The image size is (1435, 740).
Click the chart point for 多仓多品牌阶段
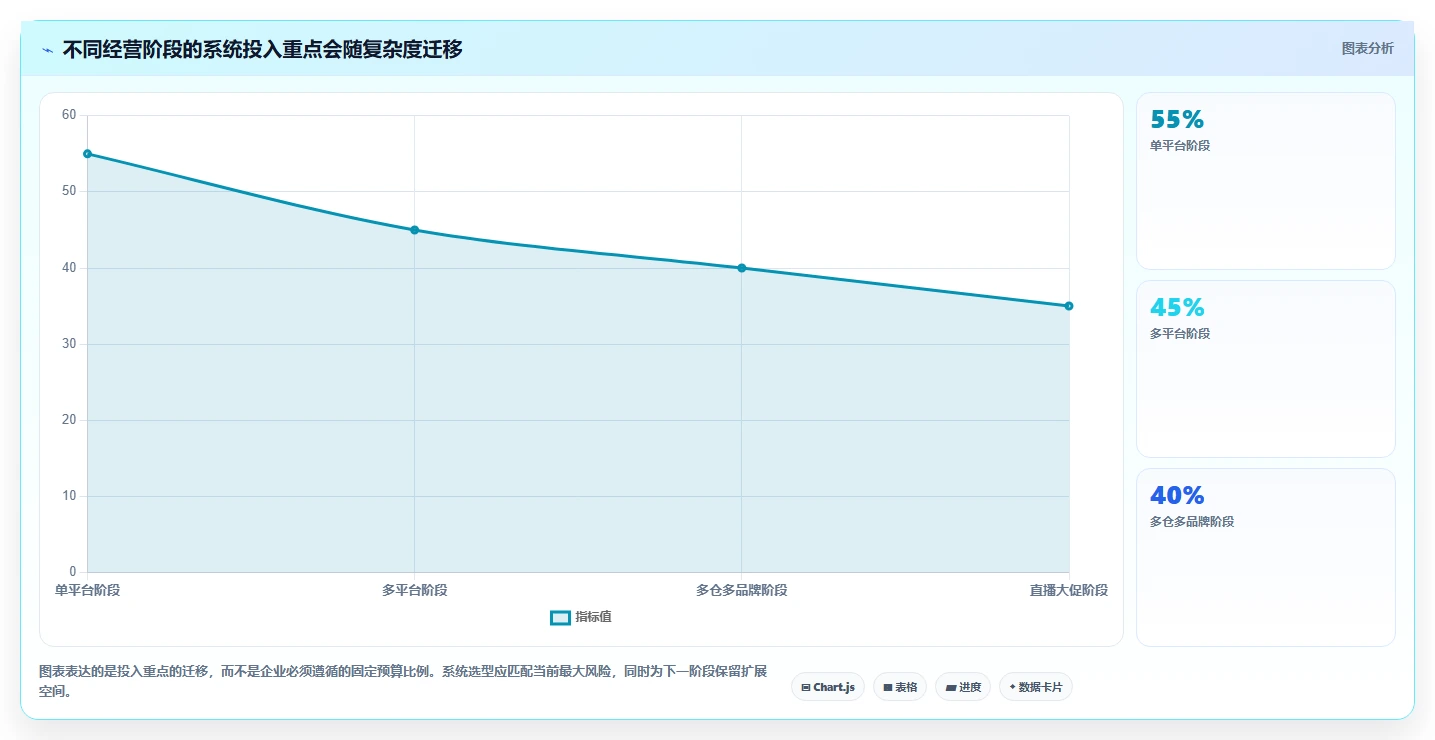click(741, 268)
